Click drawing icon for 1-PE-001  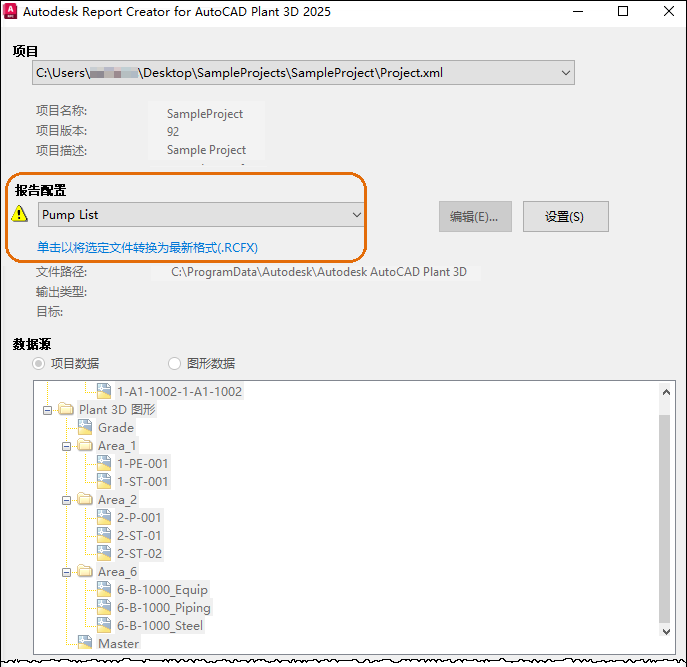[x=104, y=463]
